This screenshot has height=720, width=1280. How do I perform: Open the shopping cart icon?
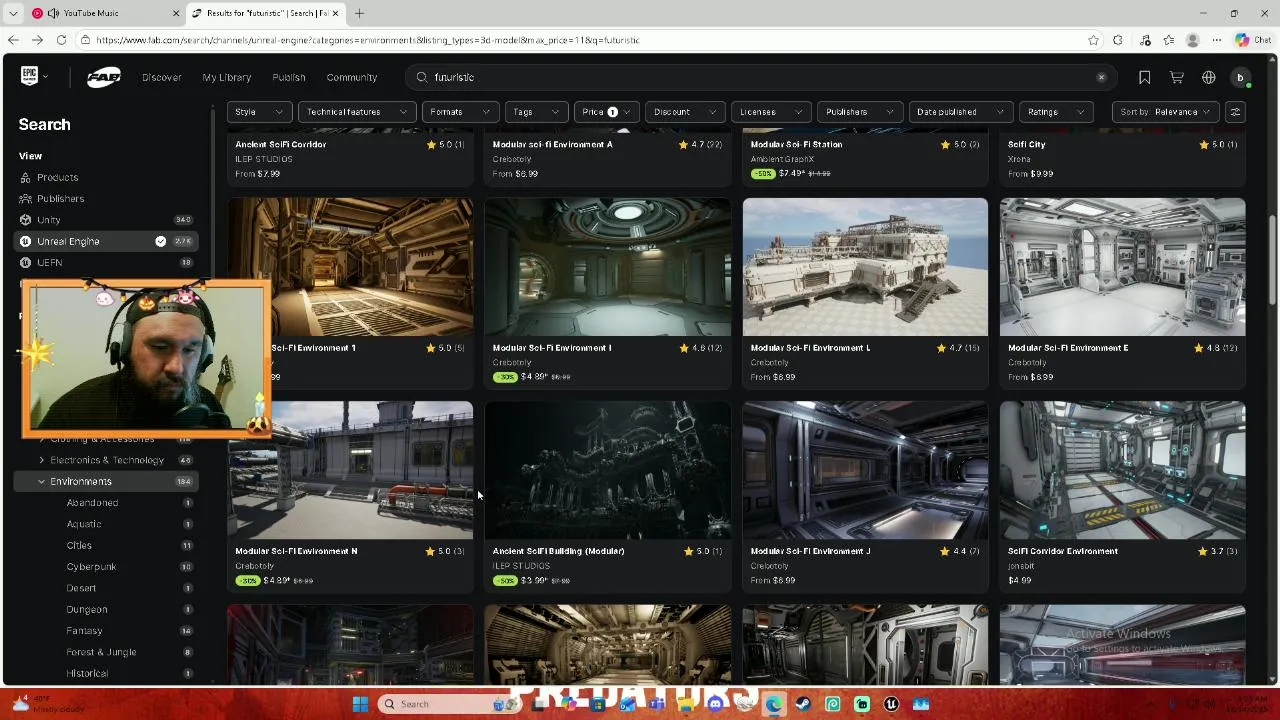coord(1177,77)
